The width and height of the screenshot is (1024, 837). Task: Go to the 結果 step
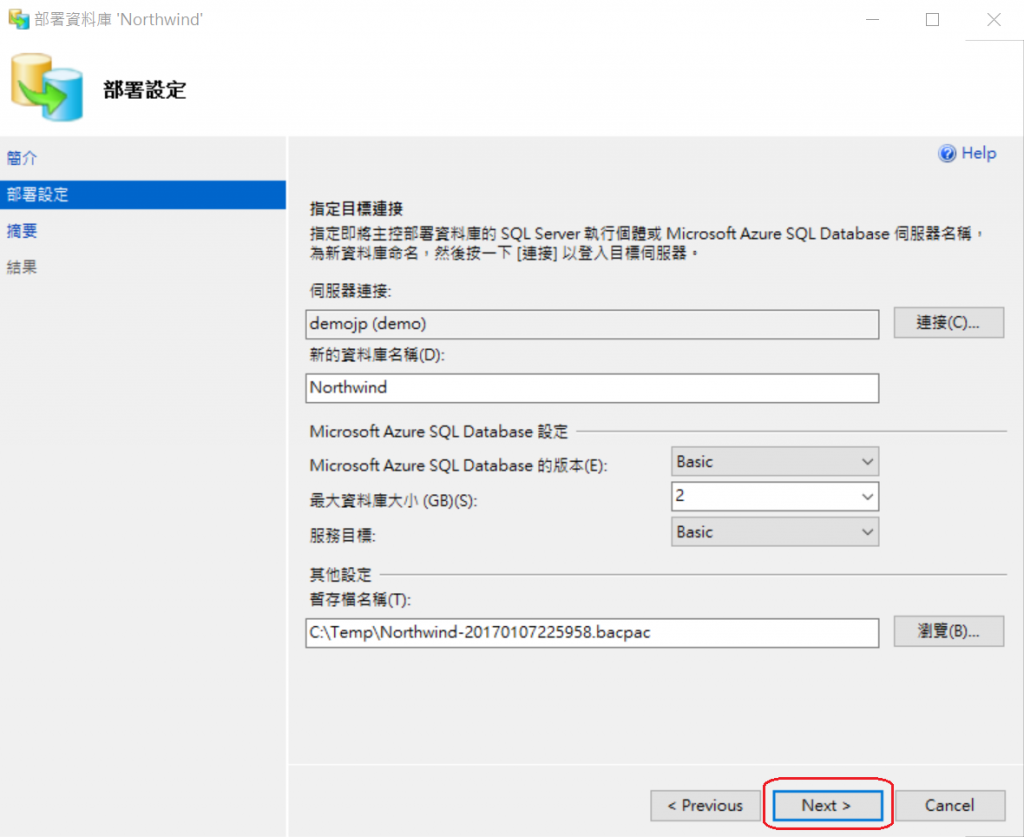click(x=22, y=267)
